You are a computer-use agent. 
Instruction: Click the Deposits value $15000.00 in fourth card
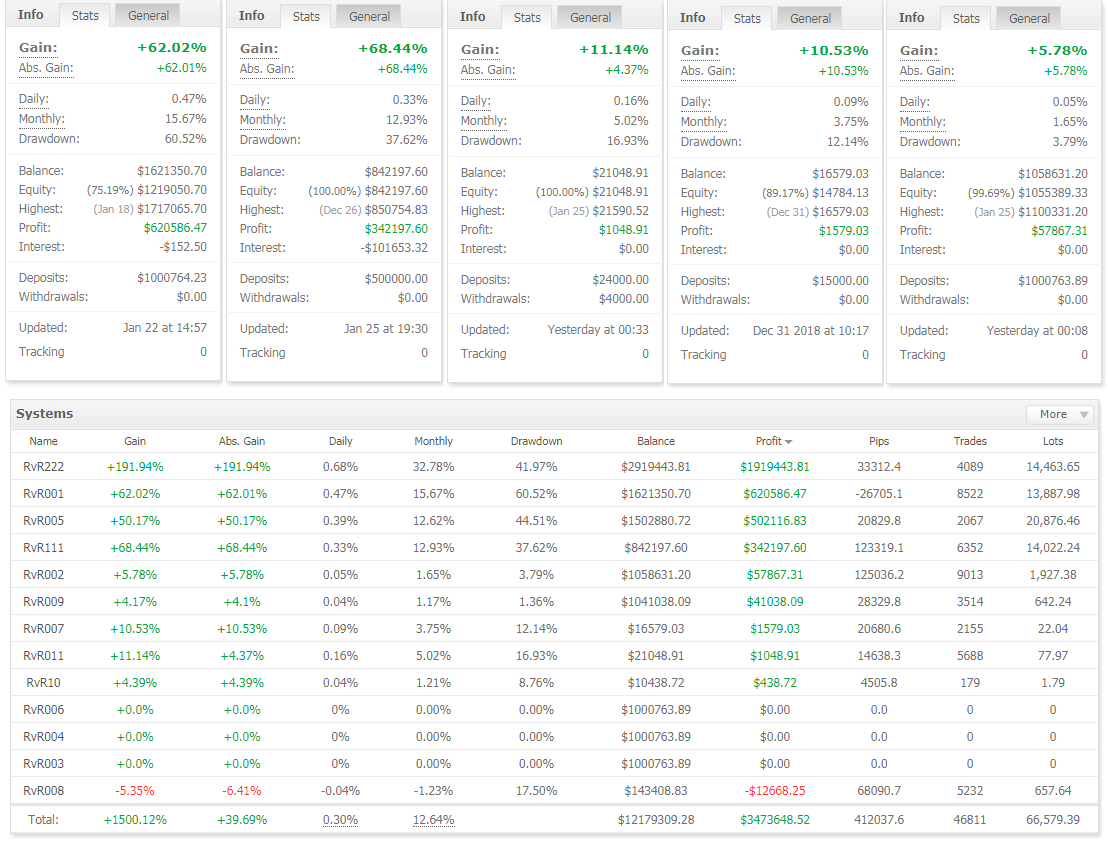tap(840, 281)
